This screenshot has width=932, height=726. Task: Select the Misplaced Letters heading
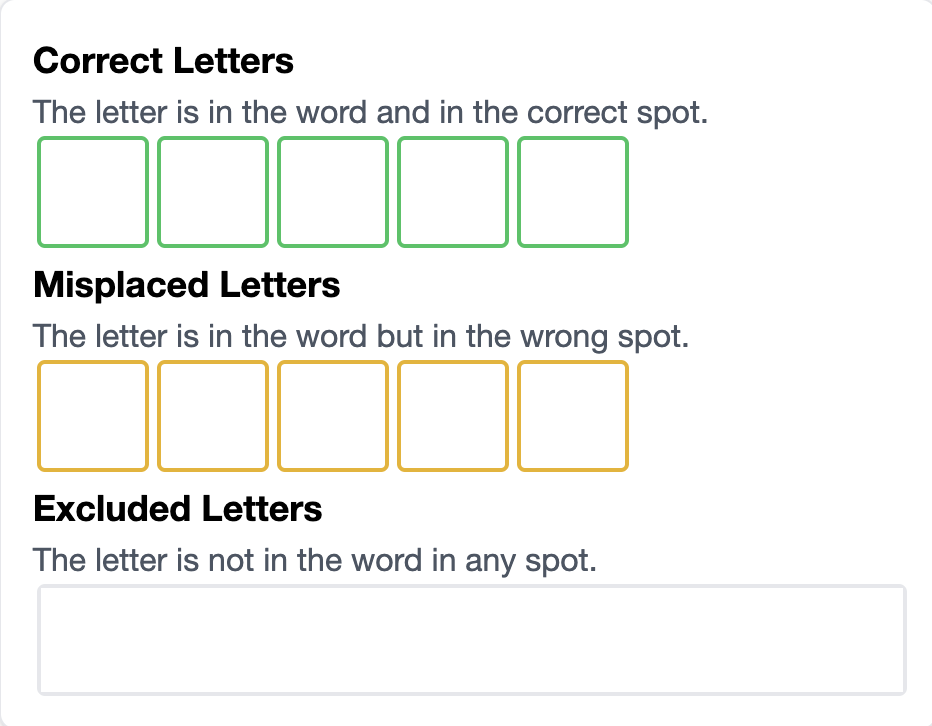click(187, 285)
